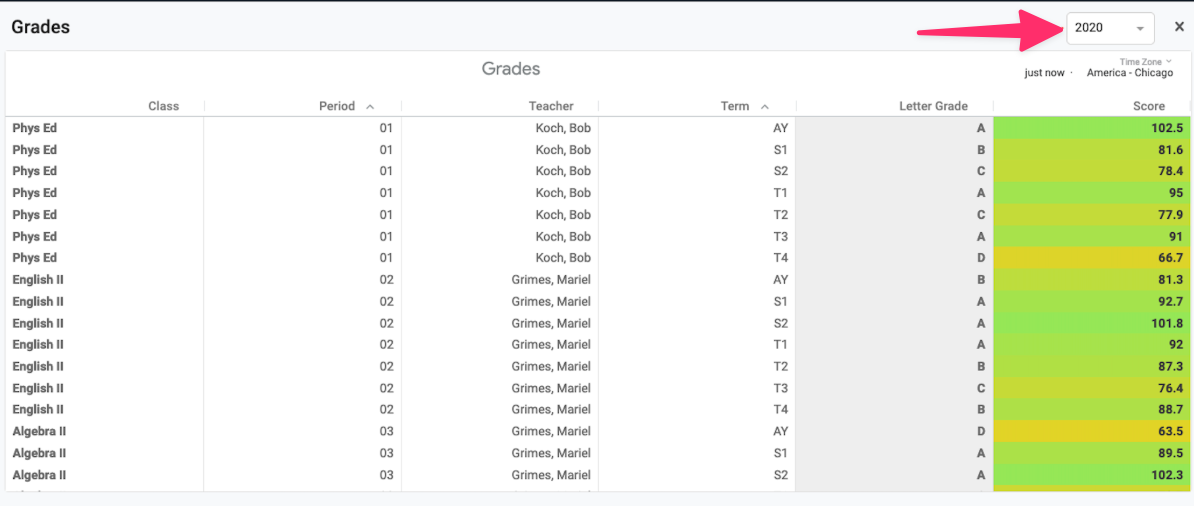Viewport: 1194px width, 506px height.
Task: Click the Grades table title
Action: click(x=511, y=69)
